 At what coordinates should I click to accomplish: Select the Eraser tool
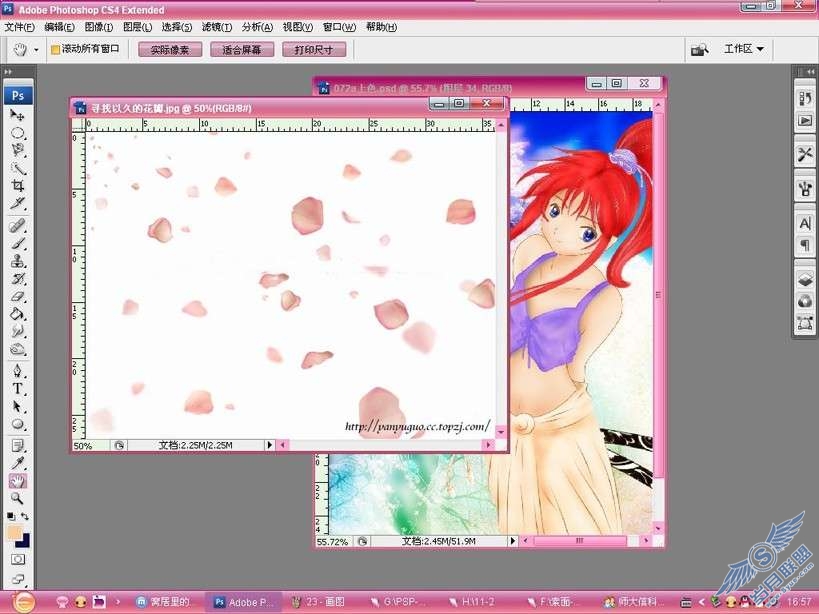pyautogui.click(x=17, y=296)
